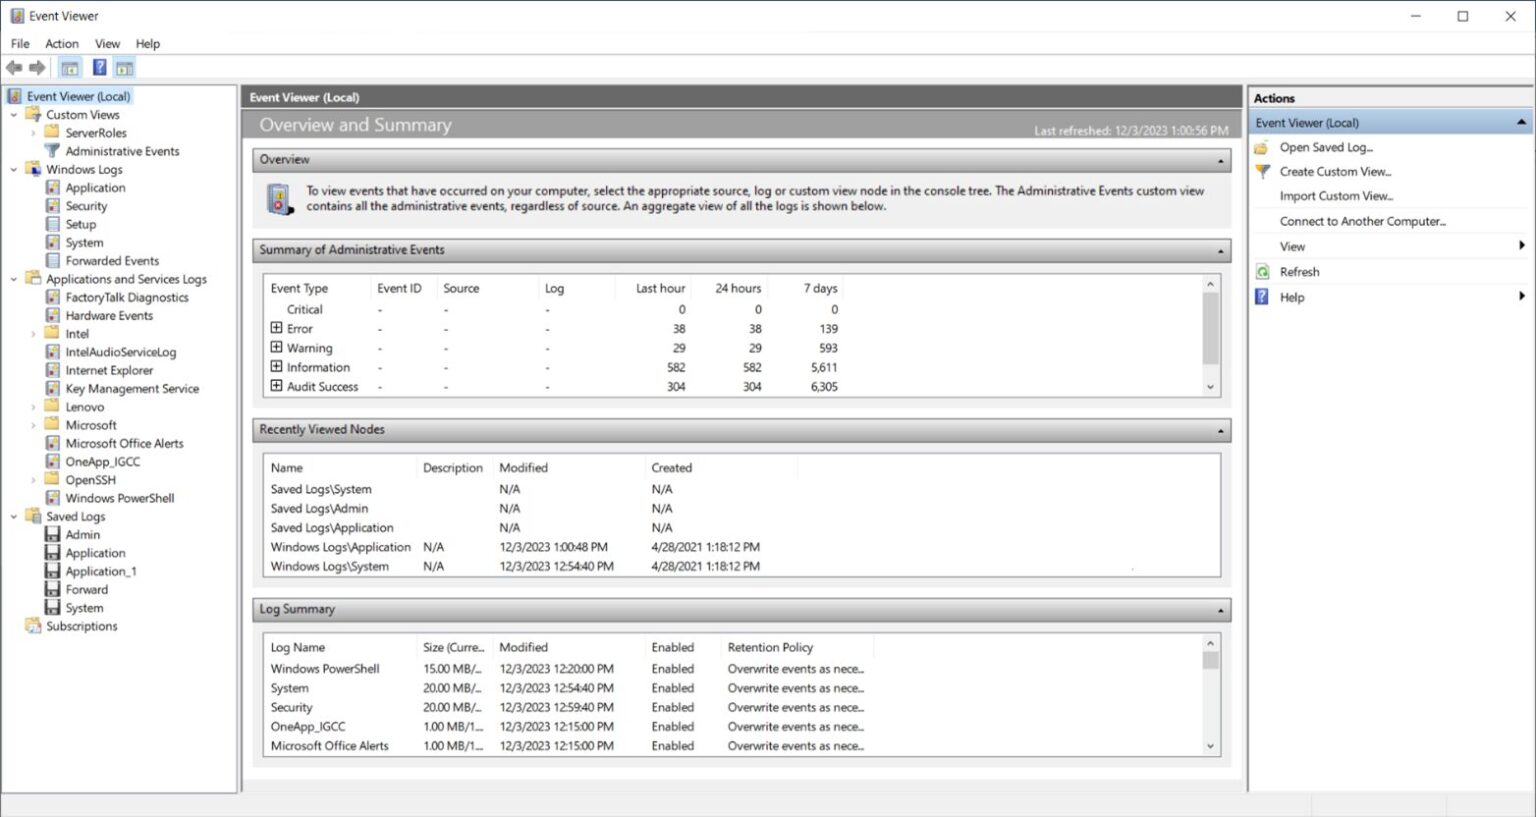The height and width of the screenshot is (817, 1536).
Task: Expand the Saved Logs tree node
Action: pyautogui.click(x=12, y=516)
